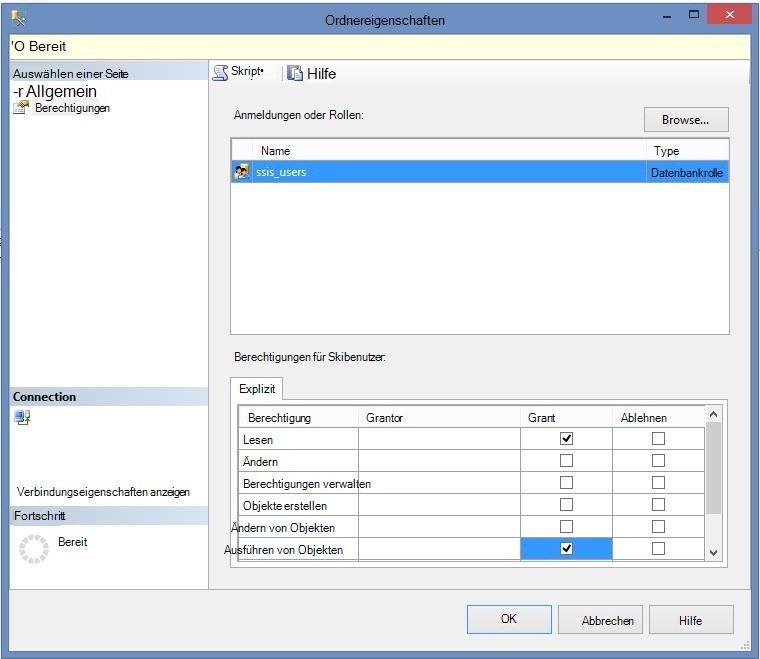Click the permissions scrollbar down arrow
760x659 pixels.
[x=713, y=552]
